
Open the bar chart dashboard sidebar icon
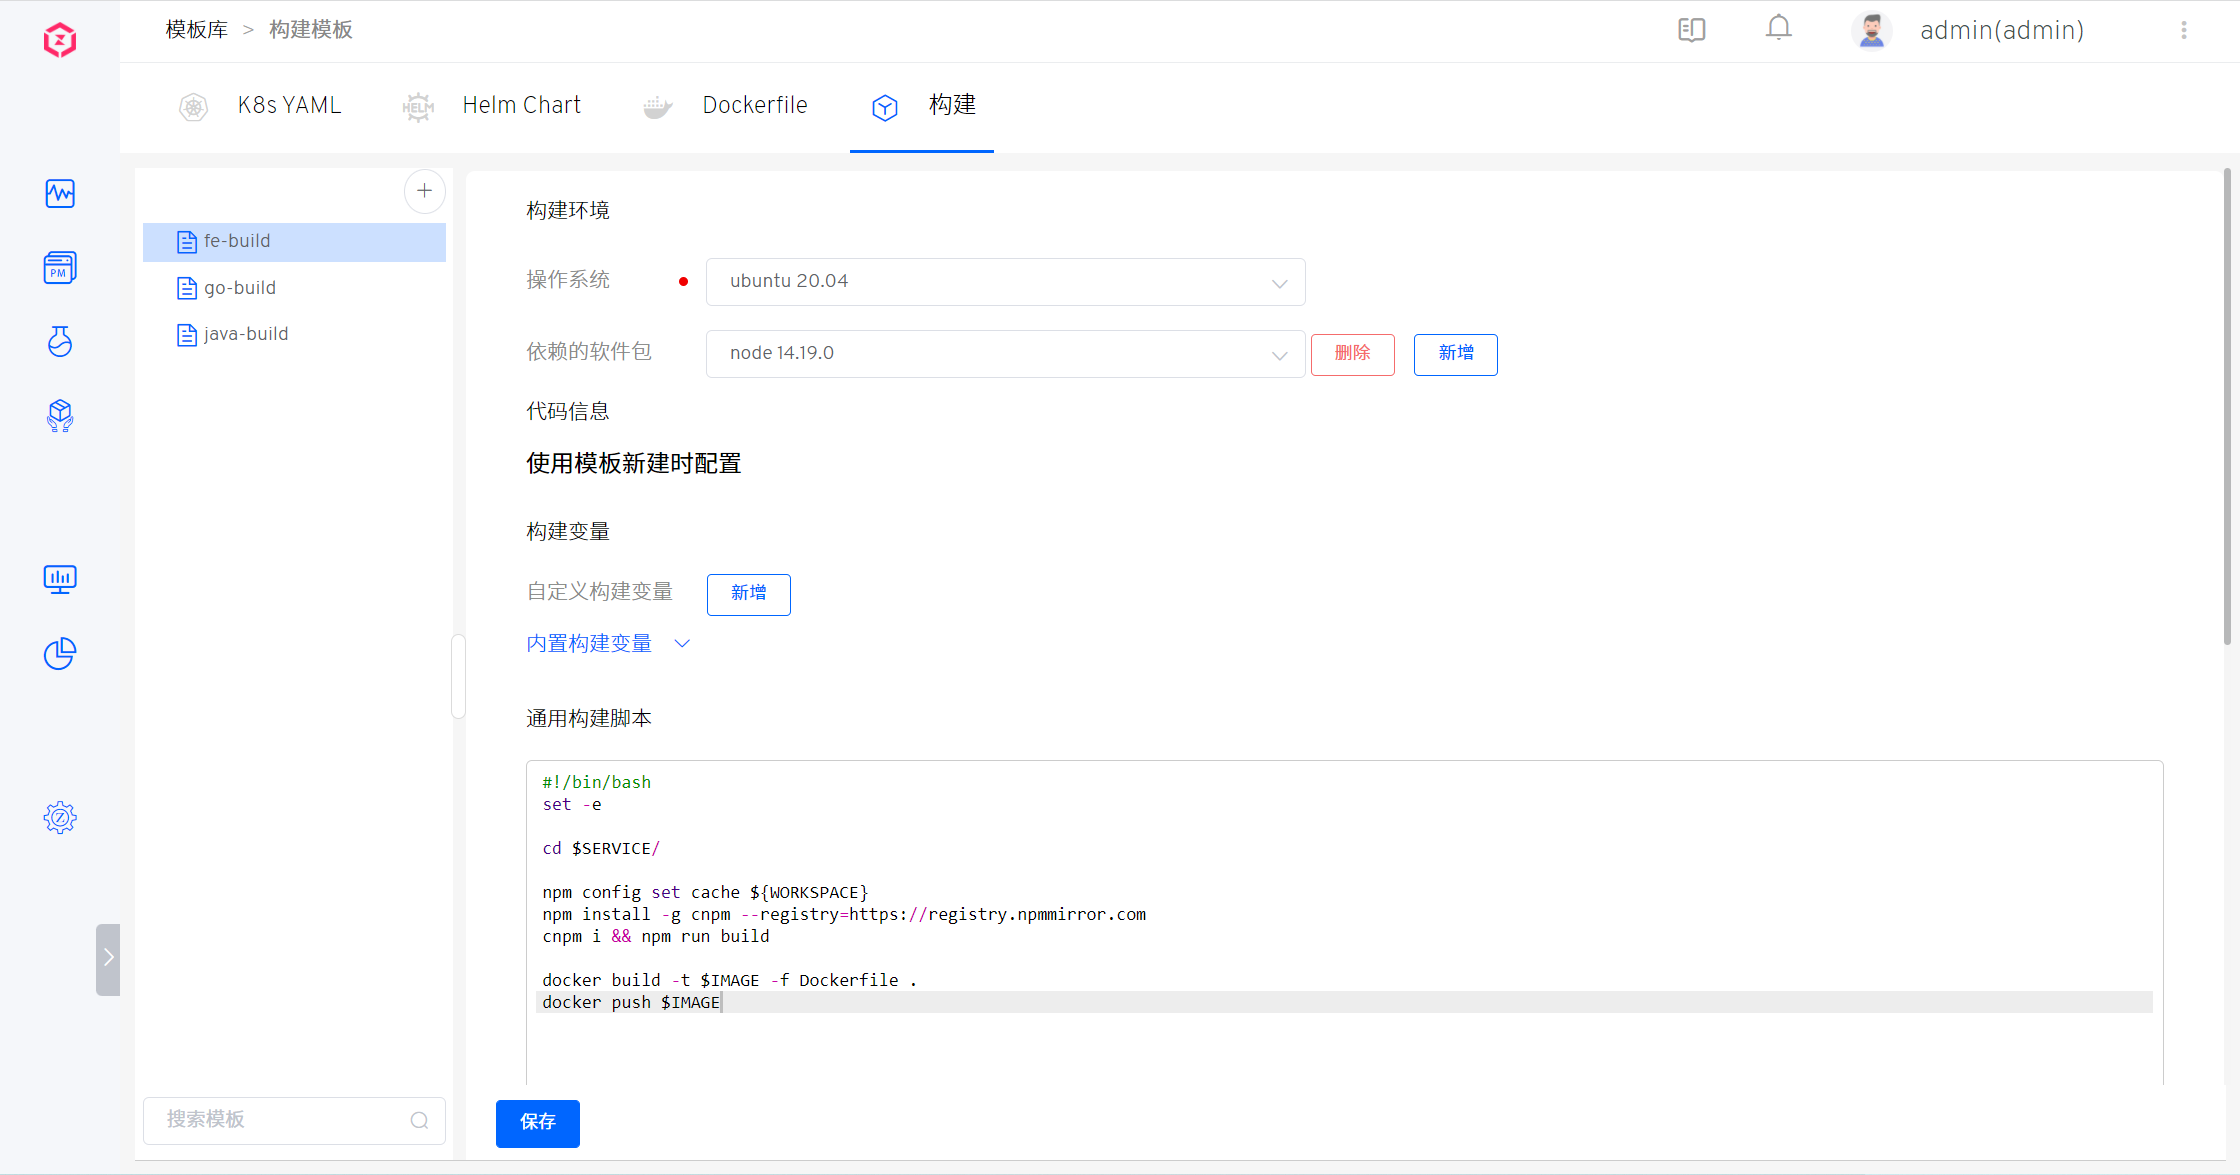(60, 579)
